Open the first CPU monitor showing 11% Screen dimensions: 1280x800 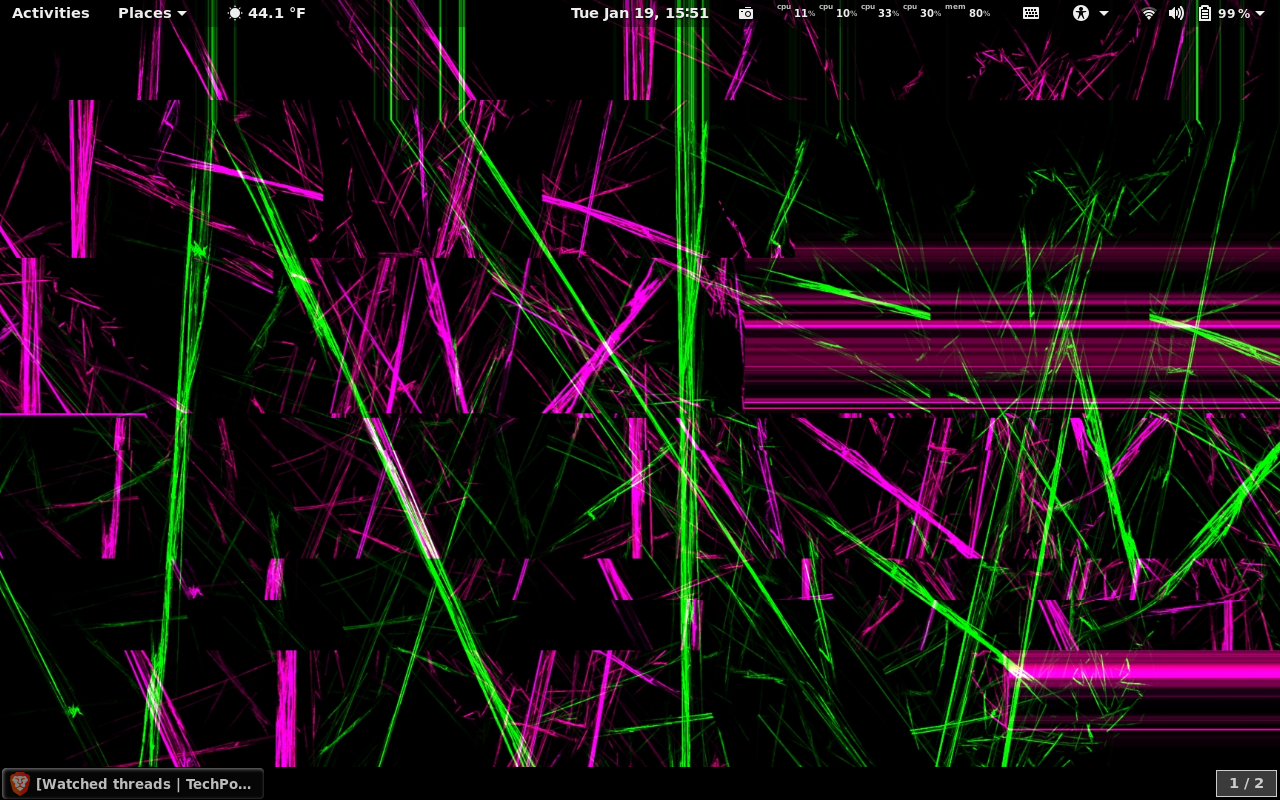(796, 12)
